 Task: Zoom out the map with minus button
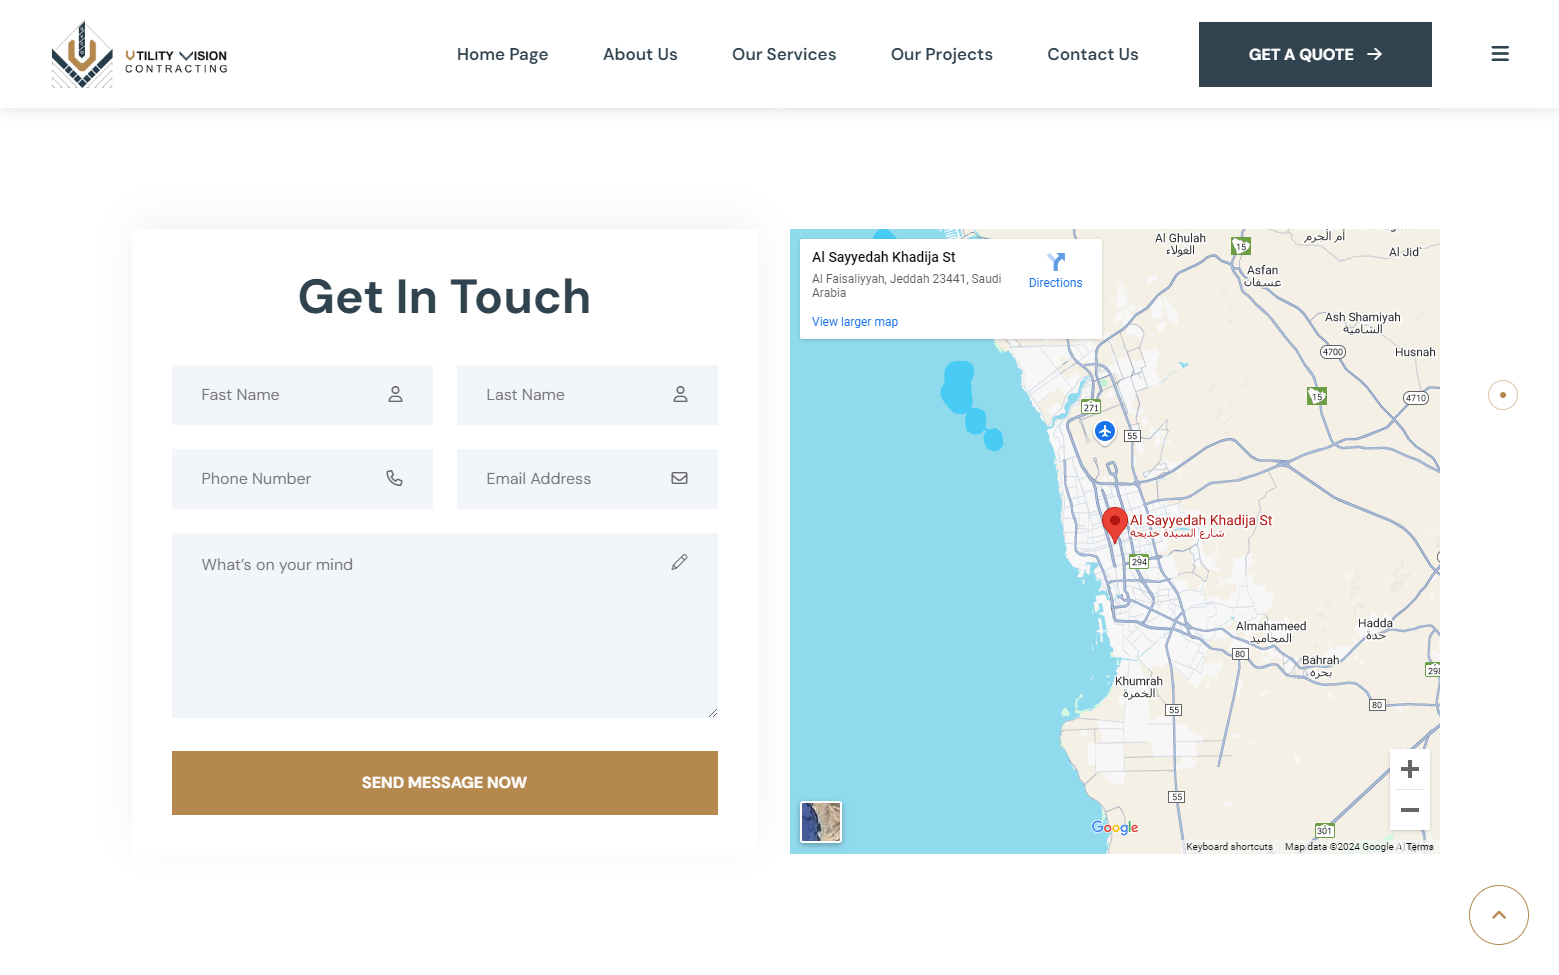click(x=1409, y=810)
